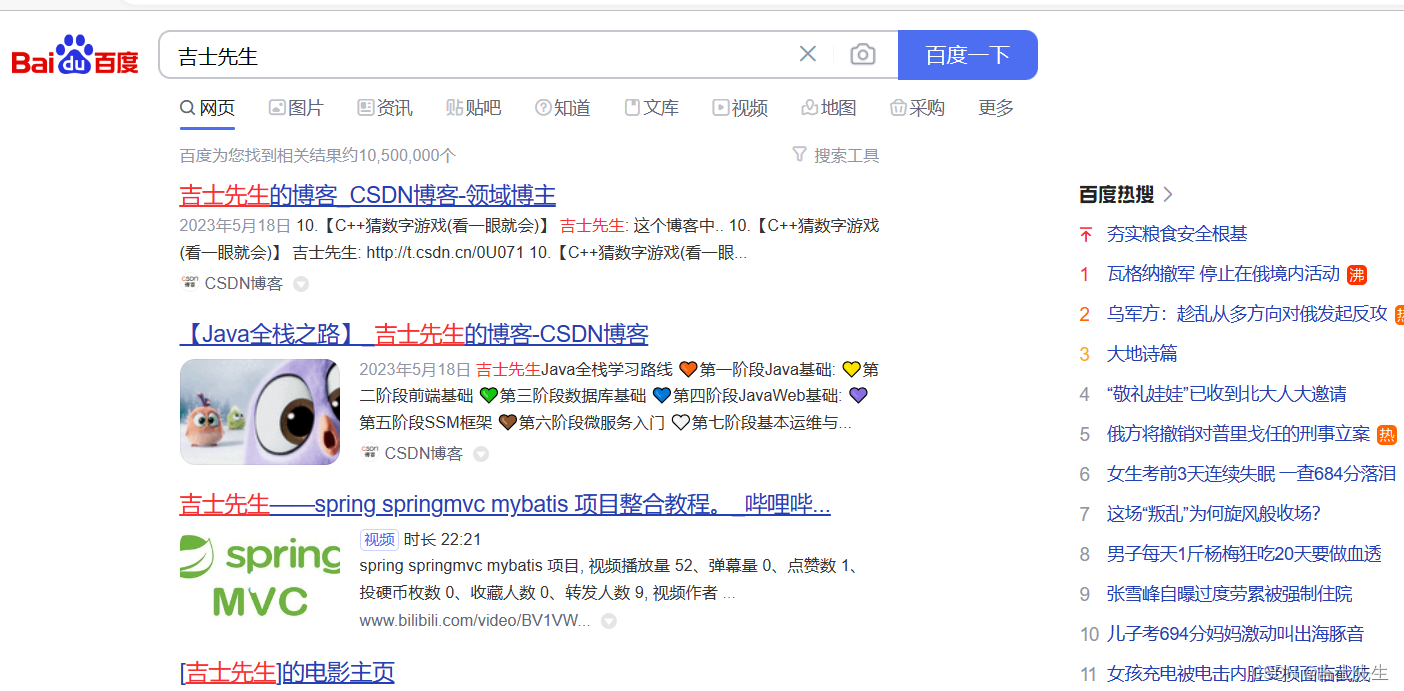Click the 百度一下 search button
1404x691 pixels.
pos(968,55)
